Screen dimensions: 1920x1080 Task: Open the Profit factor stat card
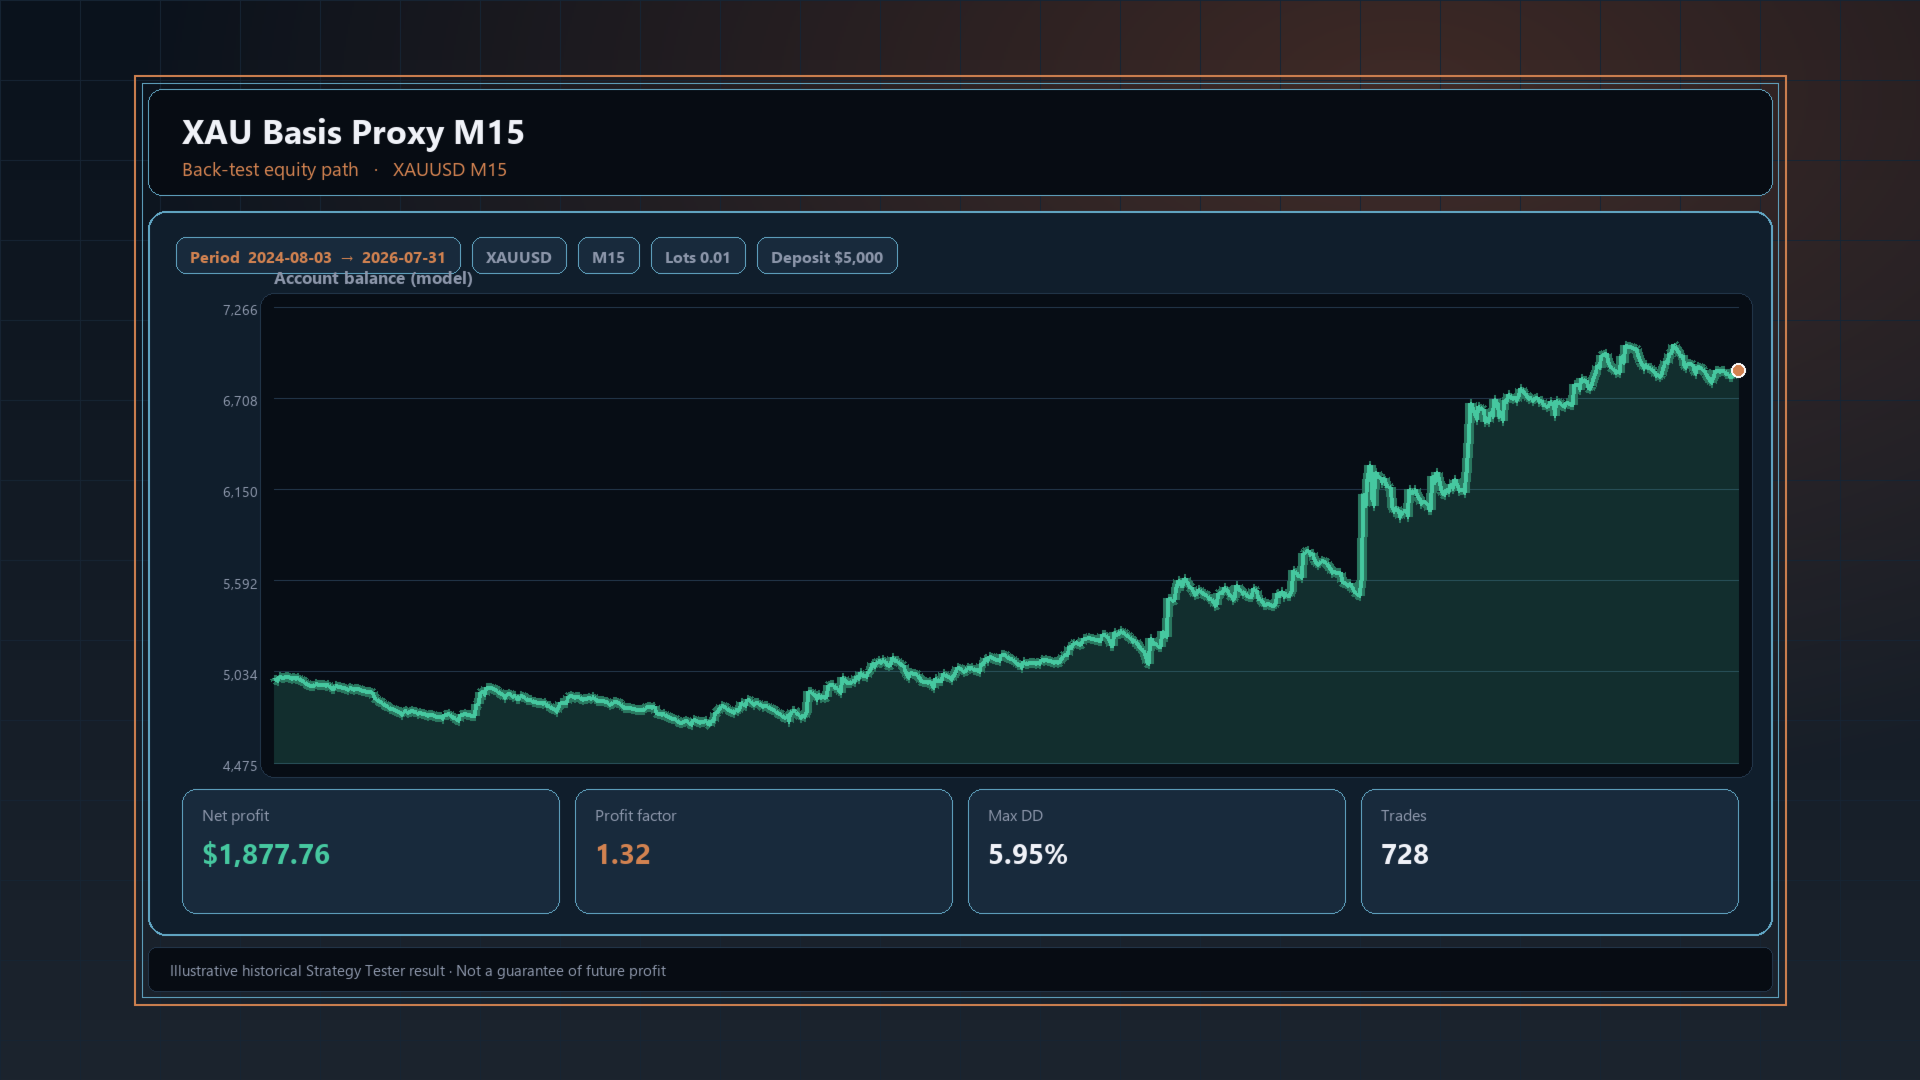[764, 851]
